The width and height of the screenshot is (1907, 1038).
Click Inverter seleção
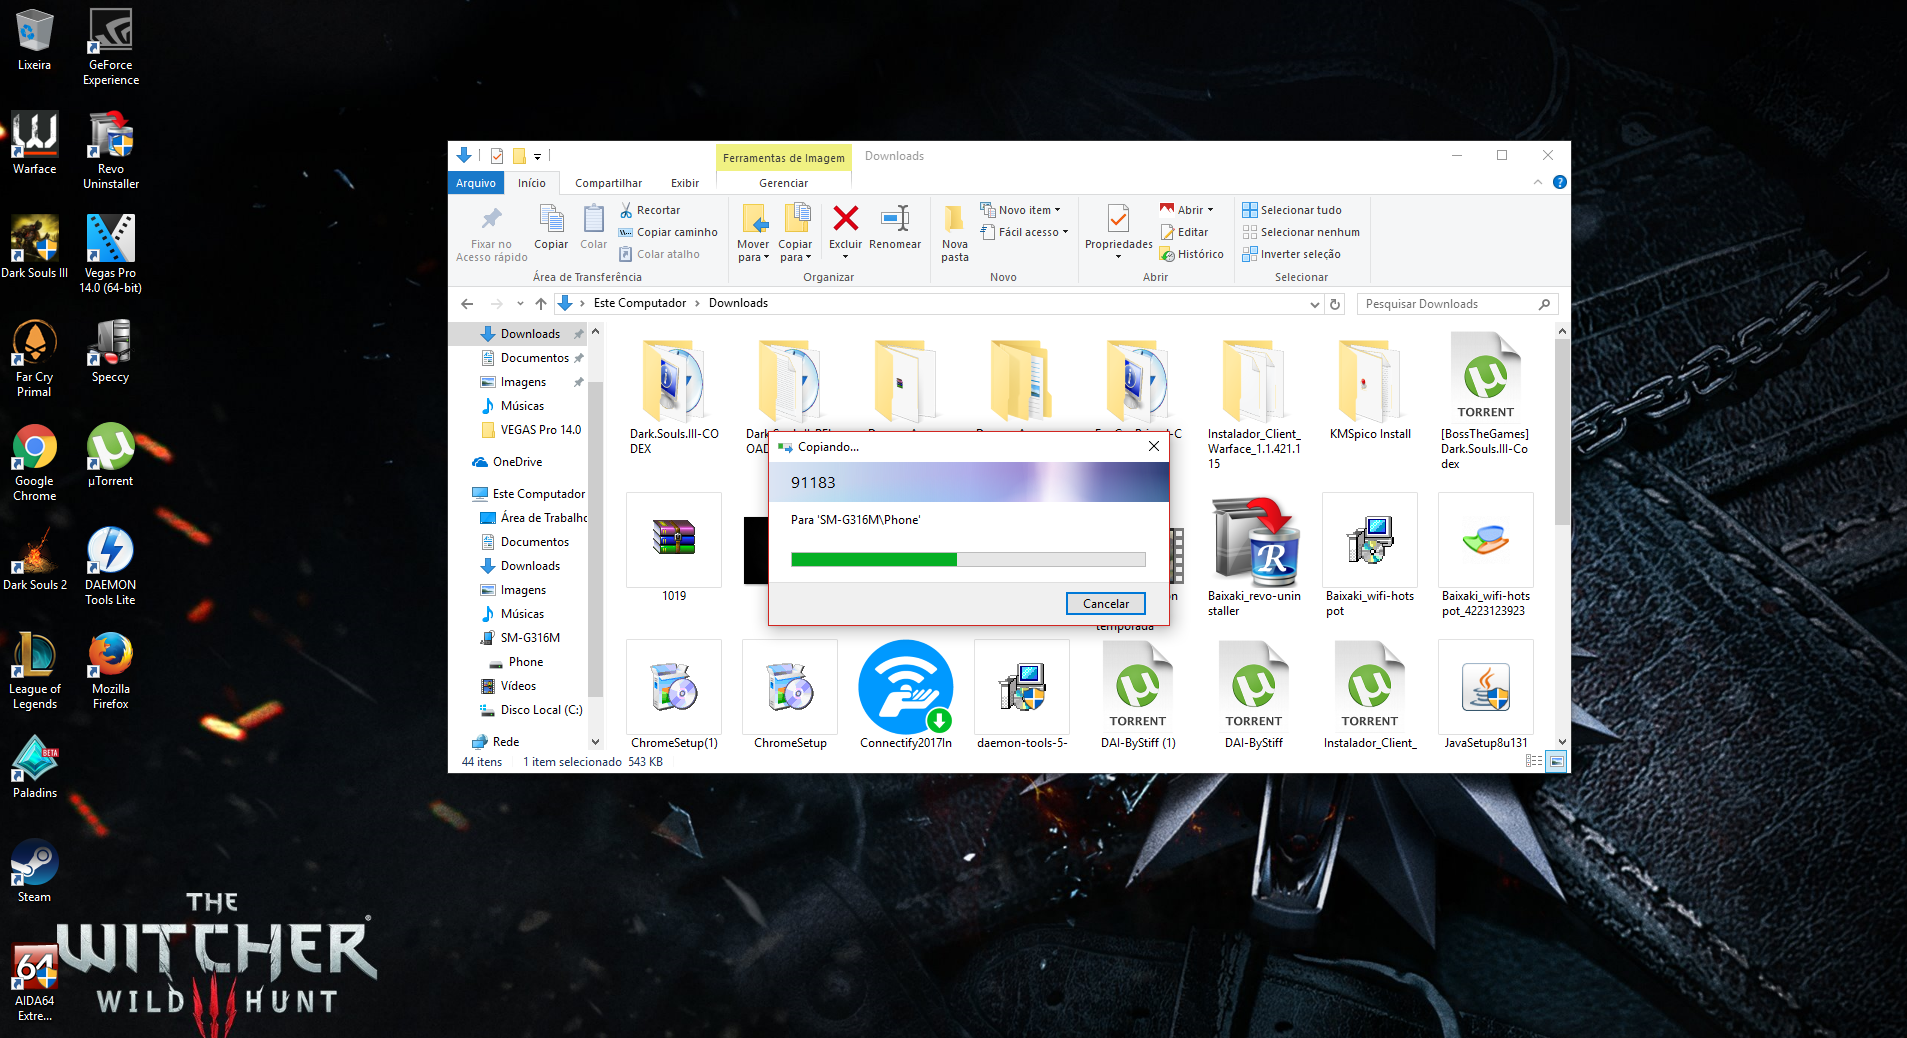(x=1291, y=254)
